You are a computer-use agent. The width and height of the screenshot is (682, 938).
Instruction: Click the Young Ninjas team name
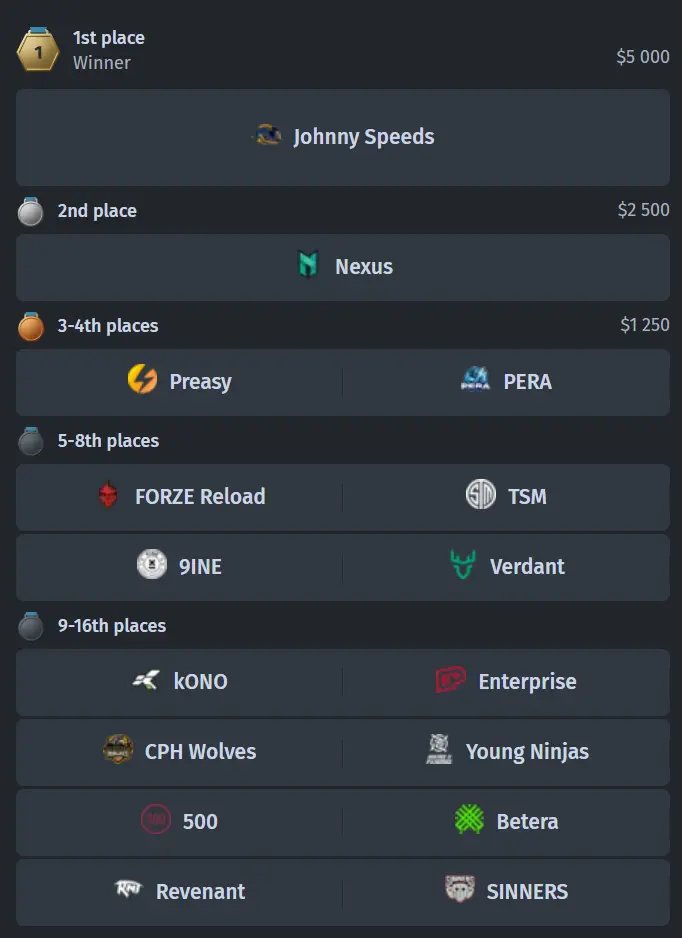click(x=527, y=752)
